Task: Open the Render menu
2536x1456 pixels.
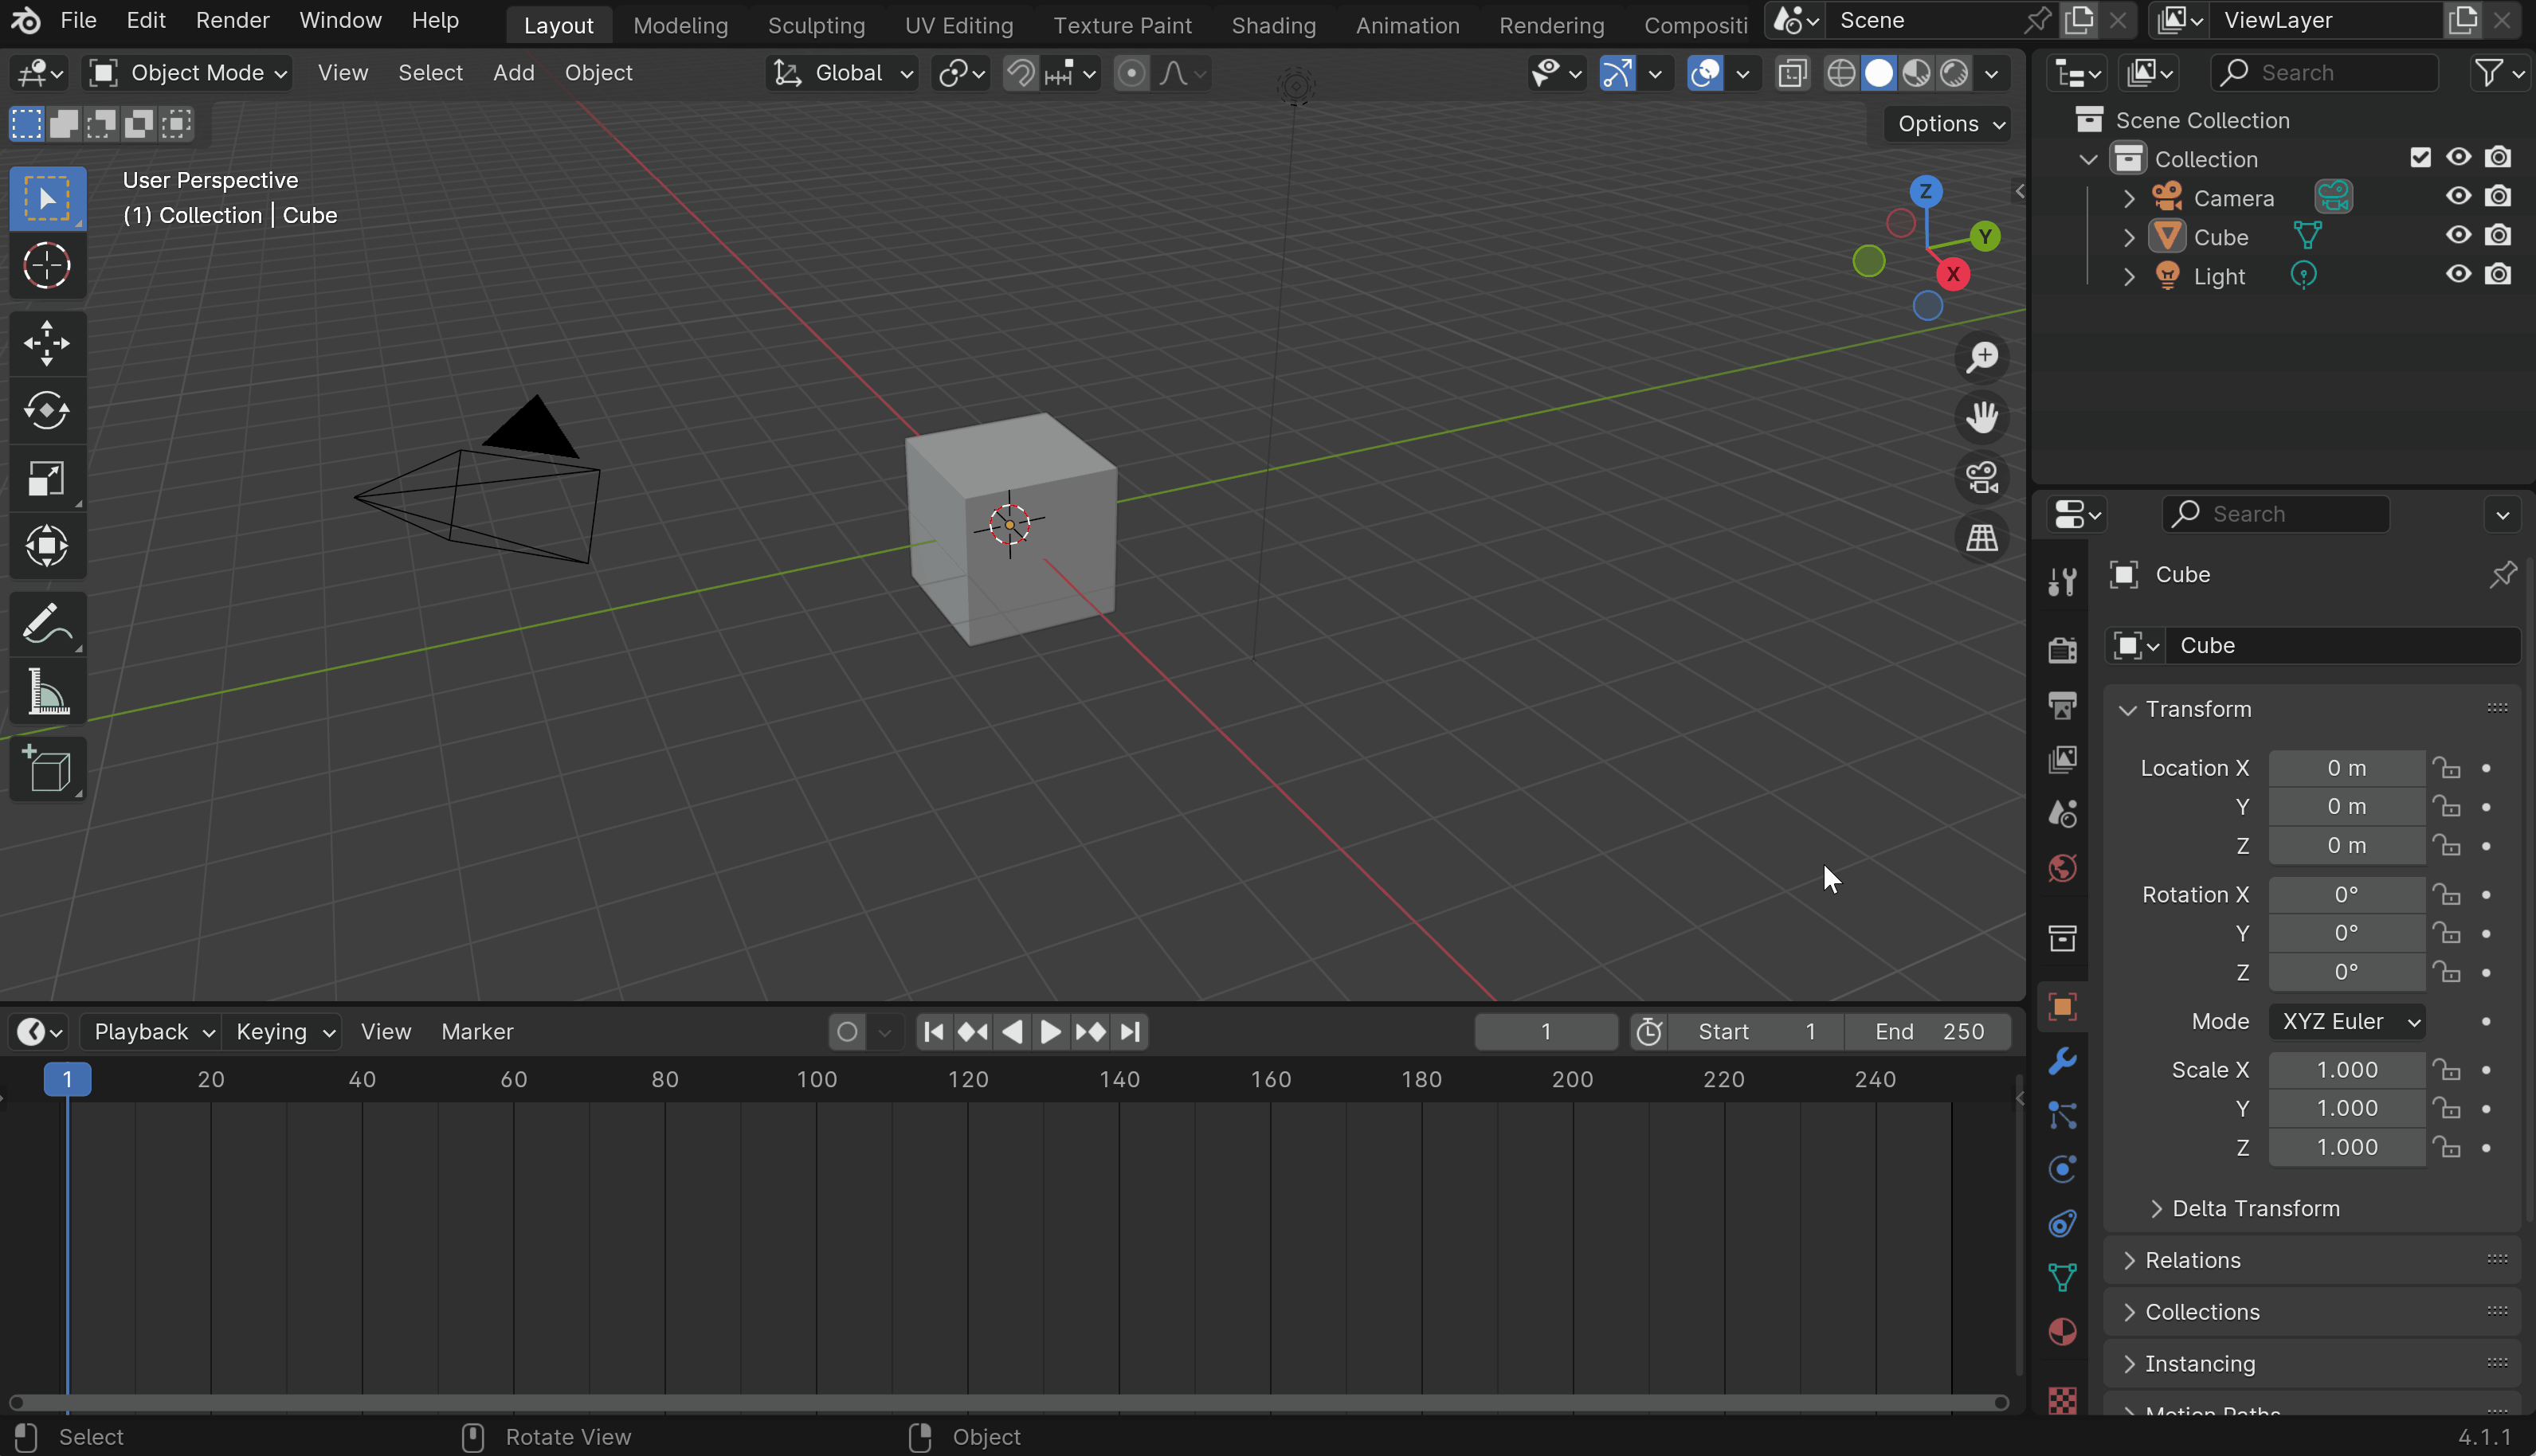Action: coord(232,21)
